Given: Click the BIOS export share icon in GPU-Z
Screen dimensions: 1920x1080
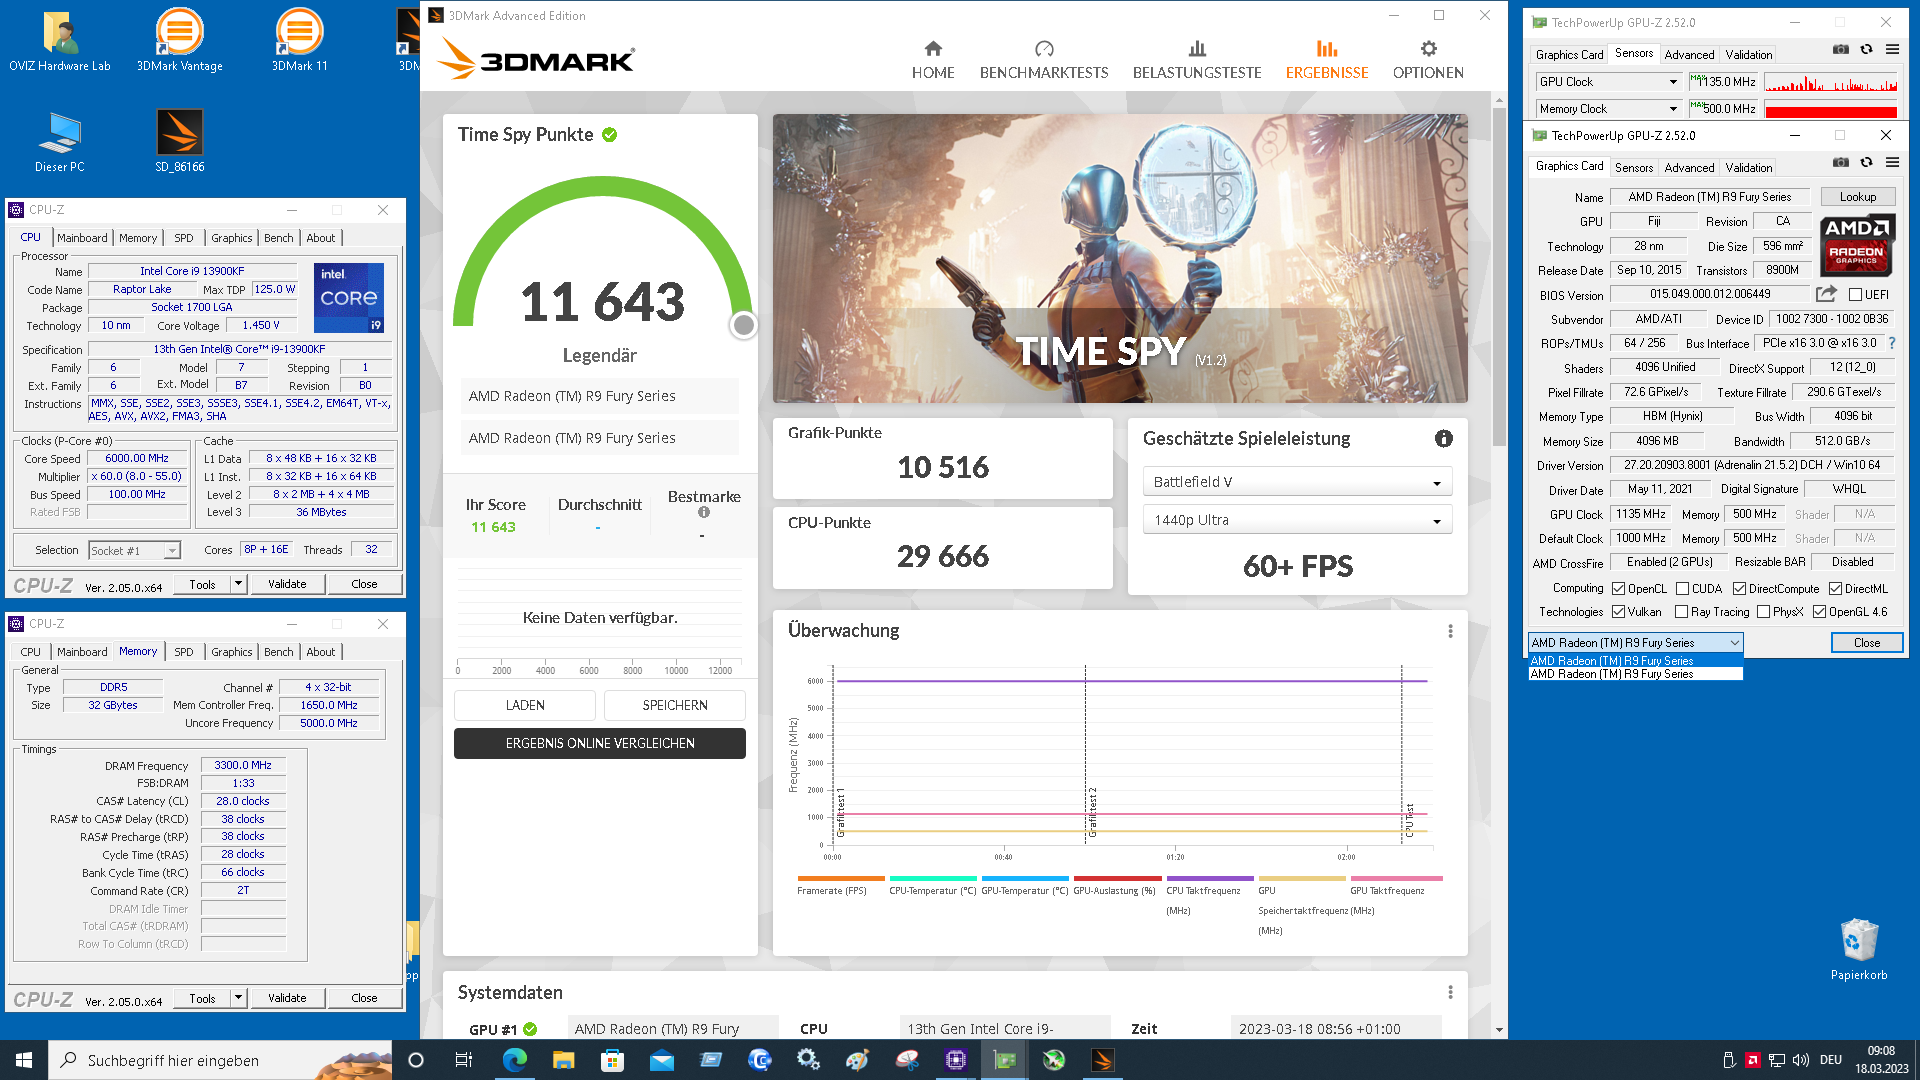Looking at the screenshot, I should tap(1826, 294).
